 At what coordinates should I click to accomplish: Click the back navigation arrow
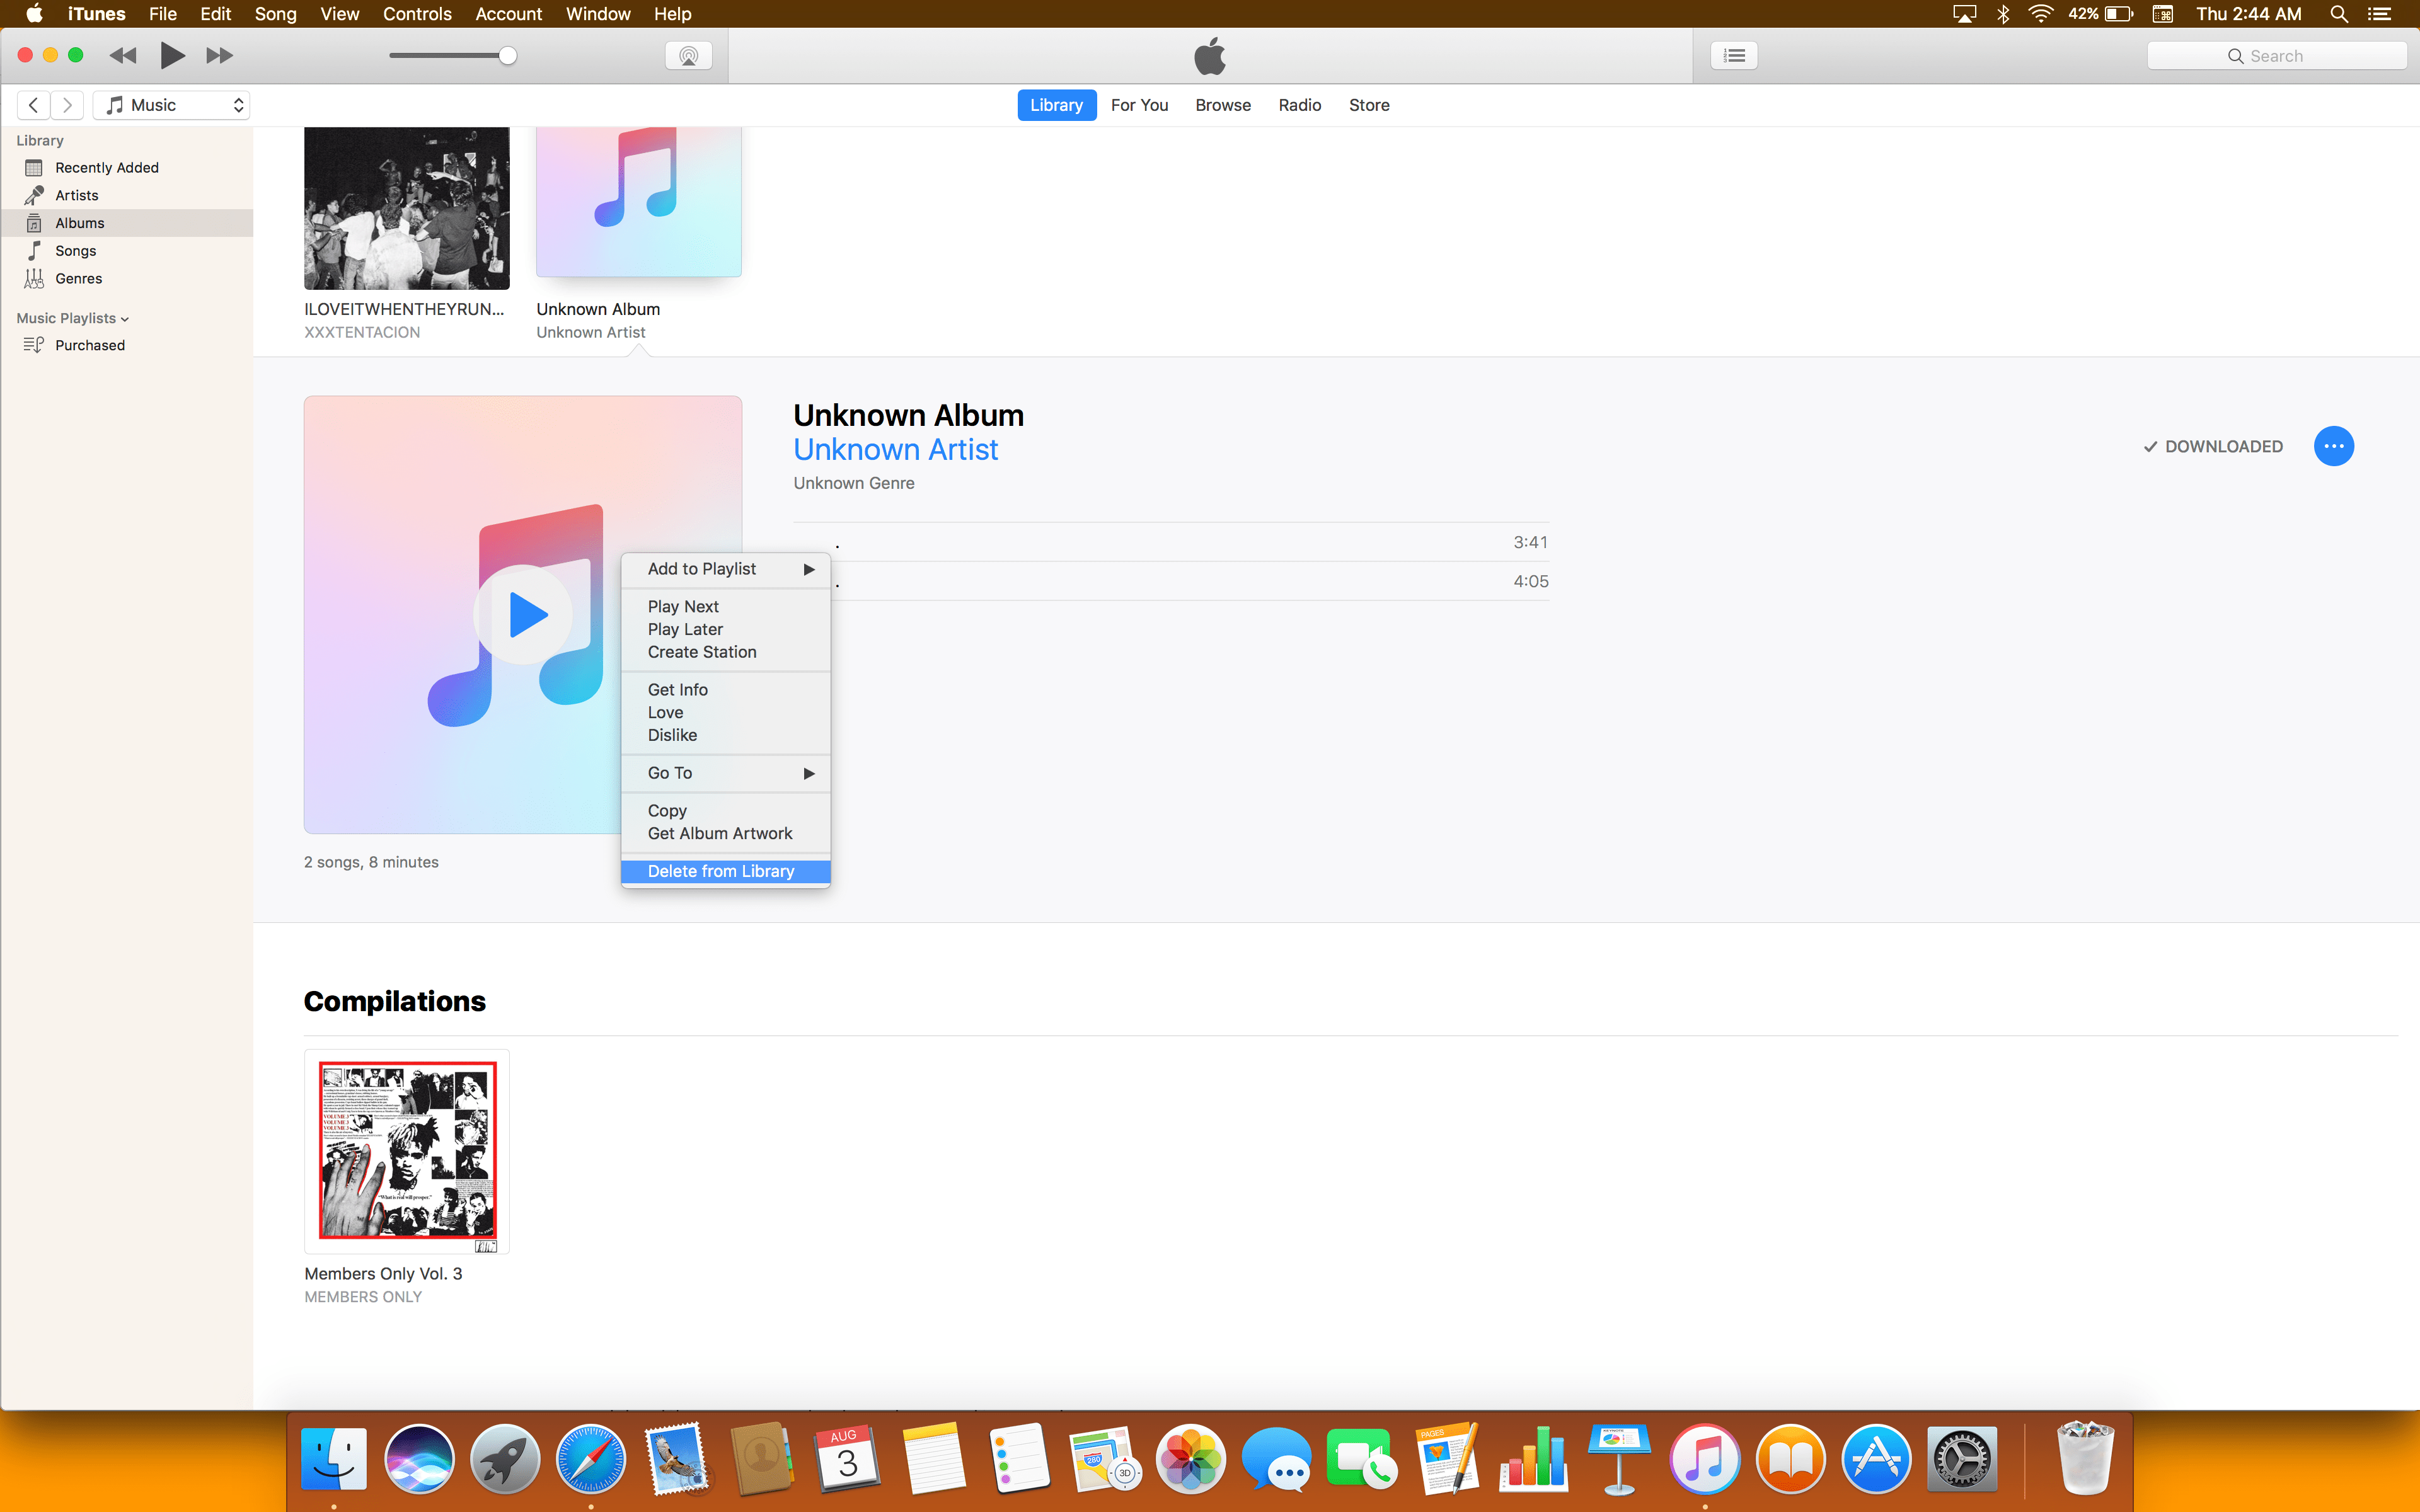point(33,105)
